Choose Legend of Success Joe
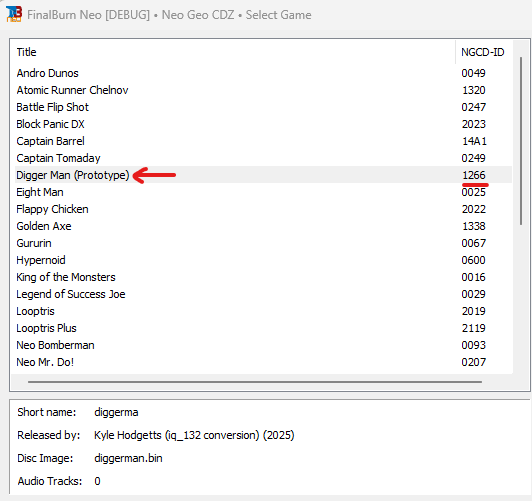This screenshot has height=501, width=532. [x=263, y=294]
